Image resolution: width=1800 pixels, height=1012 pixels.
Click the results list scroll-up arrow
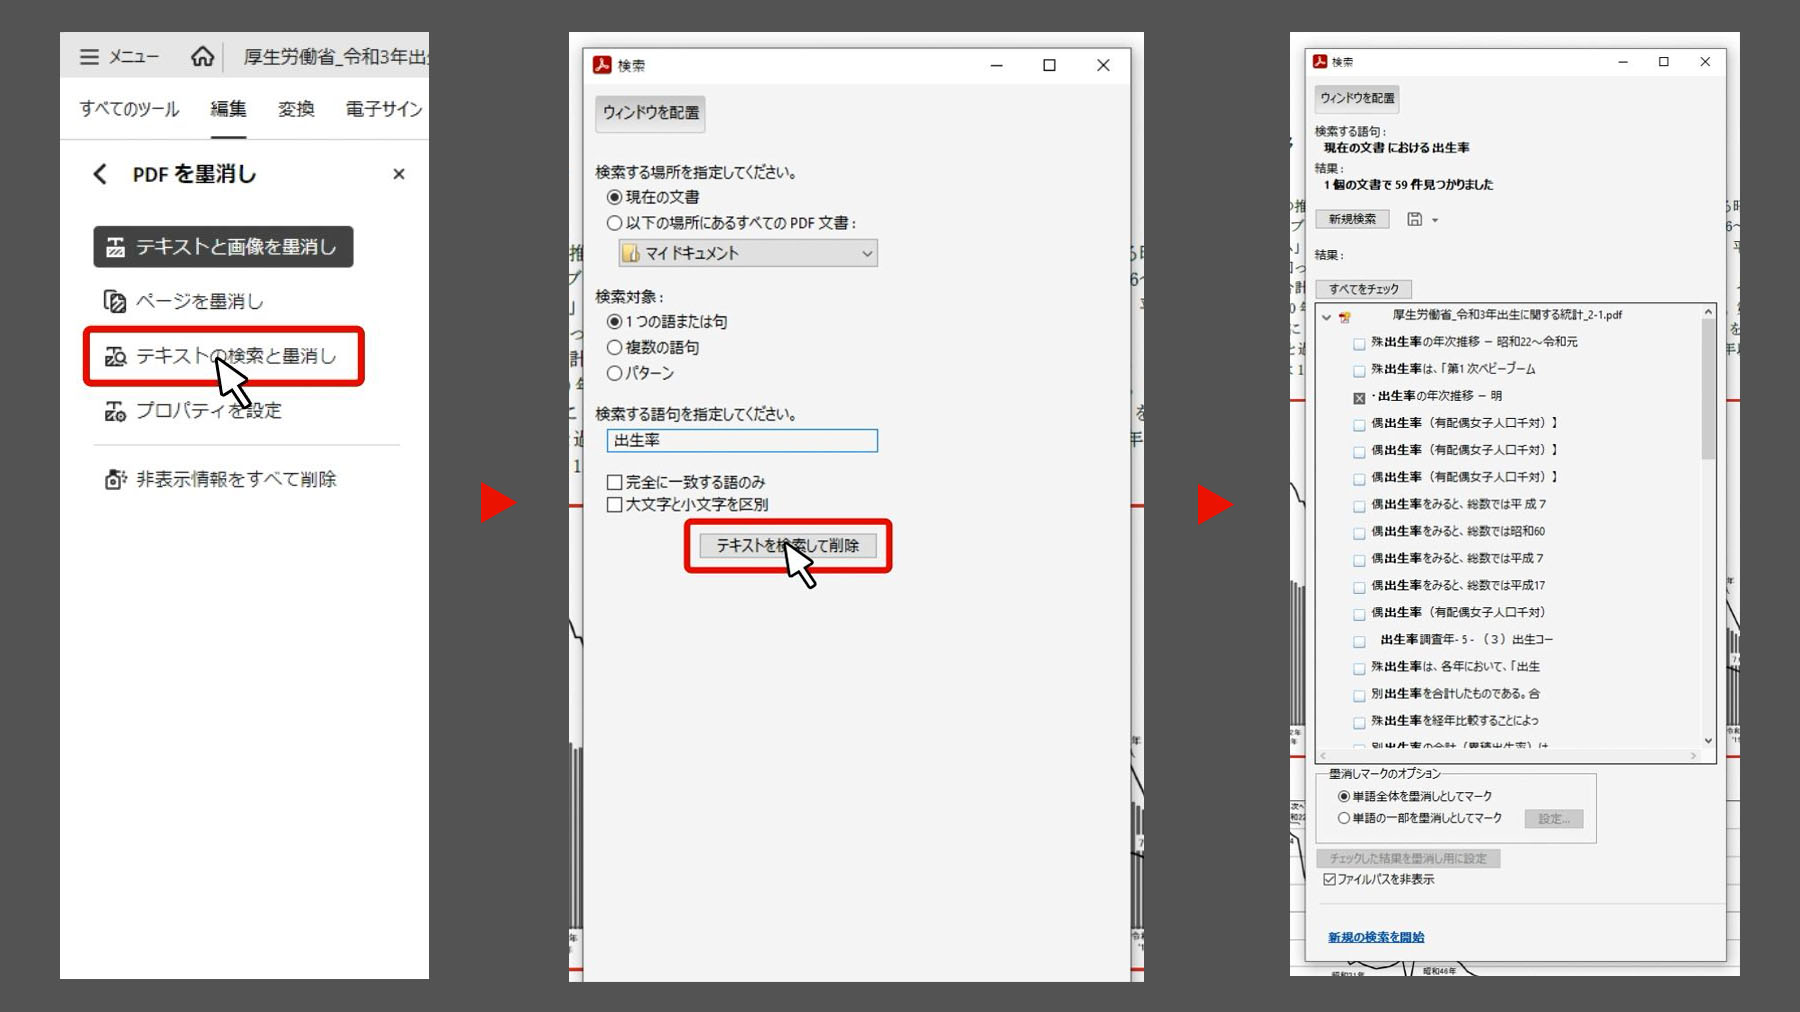point(1708,312)
